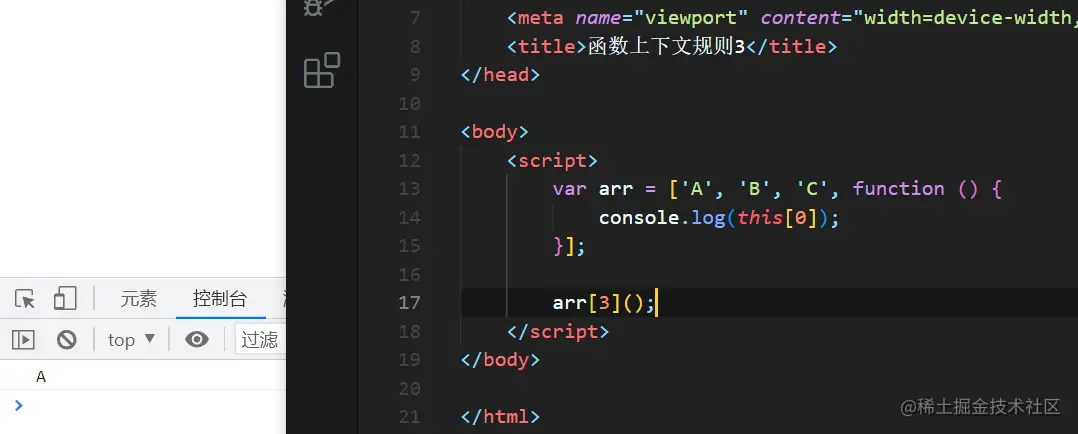Click line number 20 in the gutter

(x=409, y=389)
